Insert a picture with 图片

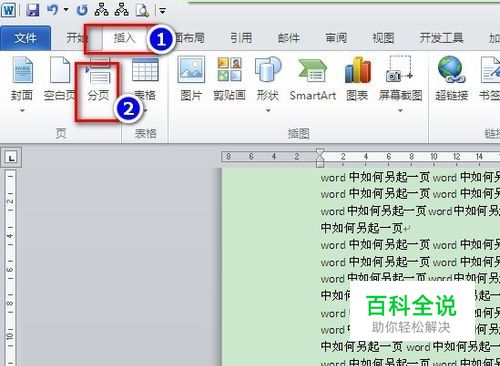tap(191, 79)
